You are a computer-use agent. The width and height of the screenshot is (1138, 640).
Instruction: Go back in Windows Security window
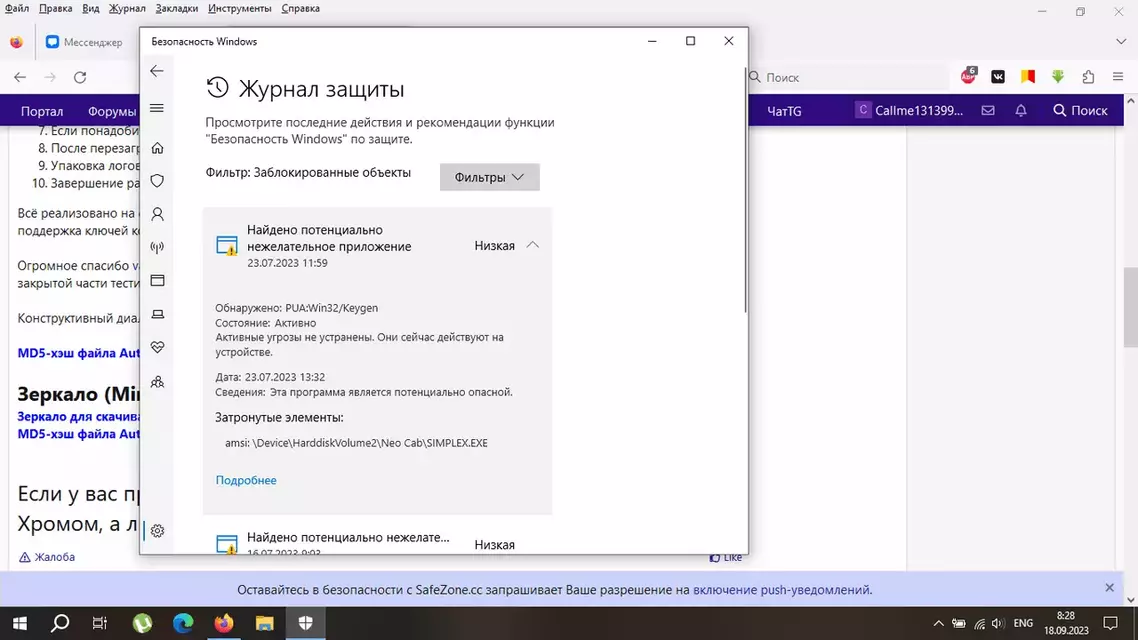tap(157, 71)
